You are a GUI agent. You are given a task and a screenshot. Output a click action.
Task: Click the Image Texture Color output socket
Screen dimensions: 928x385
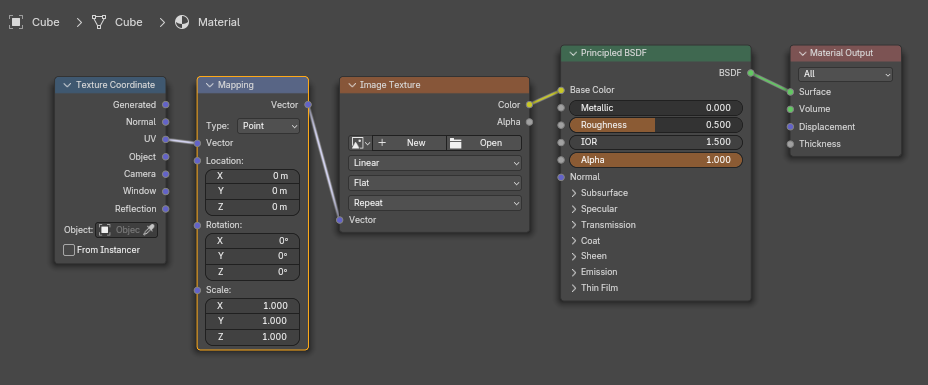point(529,105)
